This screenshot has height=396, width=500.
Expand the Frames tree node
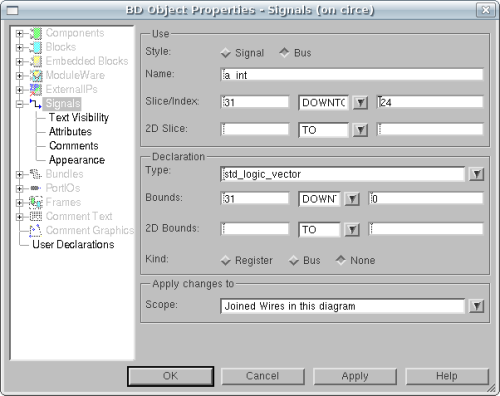20,202
